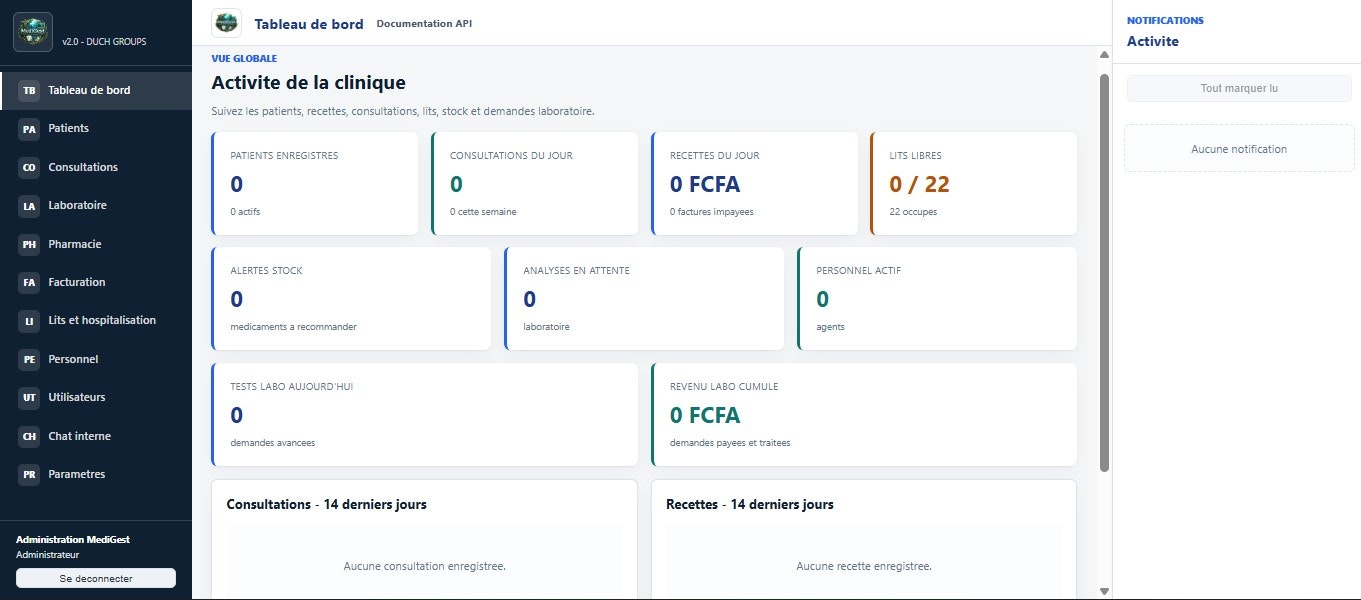
Task: Click the page scrollbar down arrow
Action: [x=1104, y=591]
